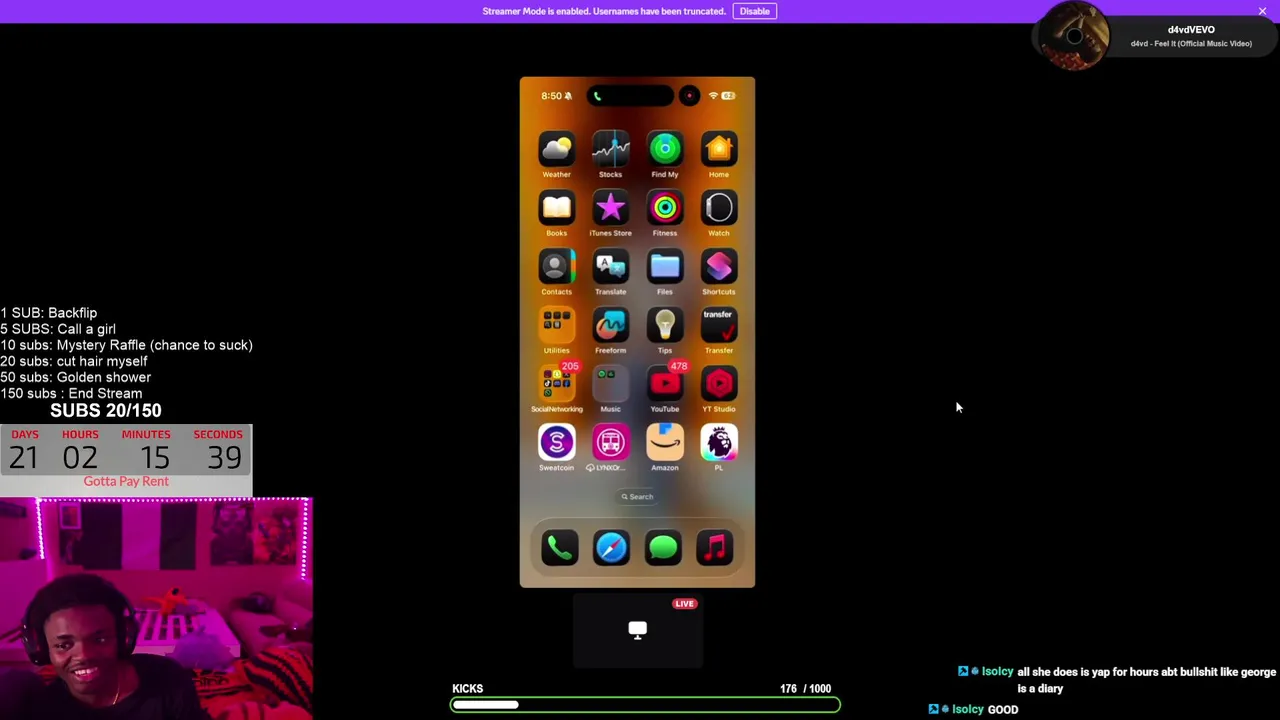
Task: Click the '1 SUB: Backflip' line
Action: tap(49, 313)
